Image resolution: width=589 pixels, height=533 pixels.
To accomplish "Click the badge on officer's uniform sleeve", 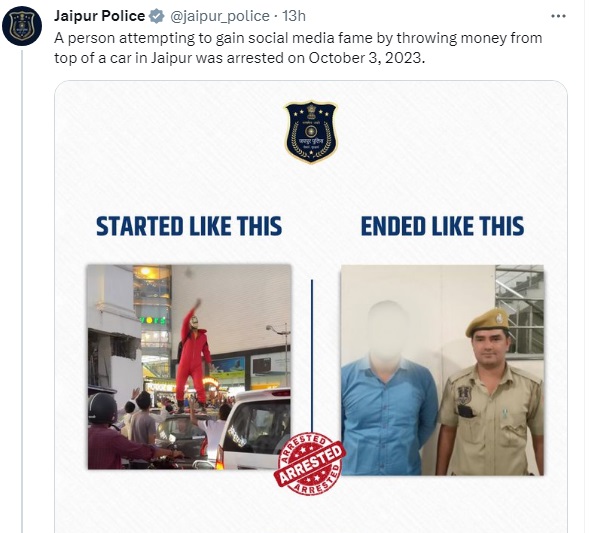I will [x=464, y=395].
